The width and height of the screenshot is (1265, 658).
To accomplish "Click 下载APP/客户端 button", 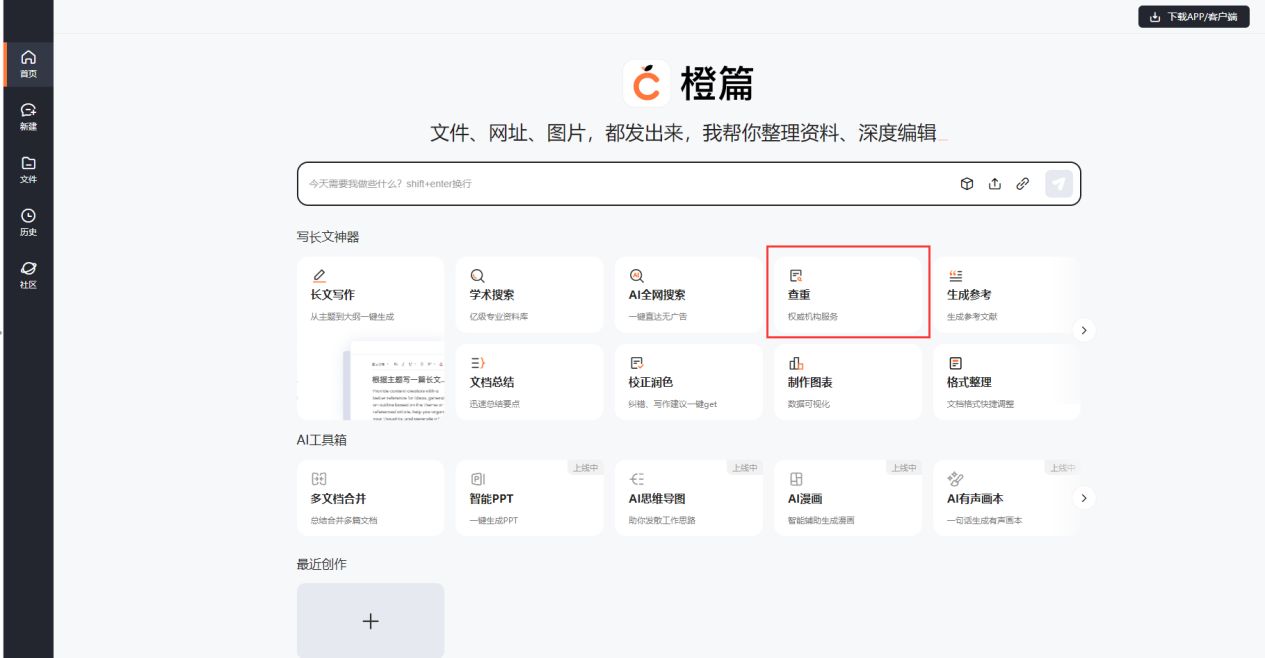I will pyautogui.click(x=1193, y=17).
